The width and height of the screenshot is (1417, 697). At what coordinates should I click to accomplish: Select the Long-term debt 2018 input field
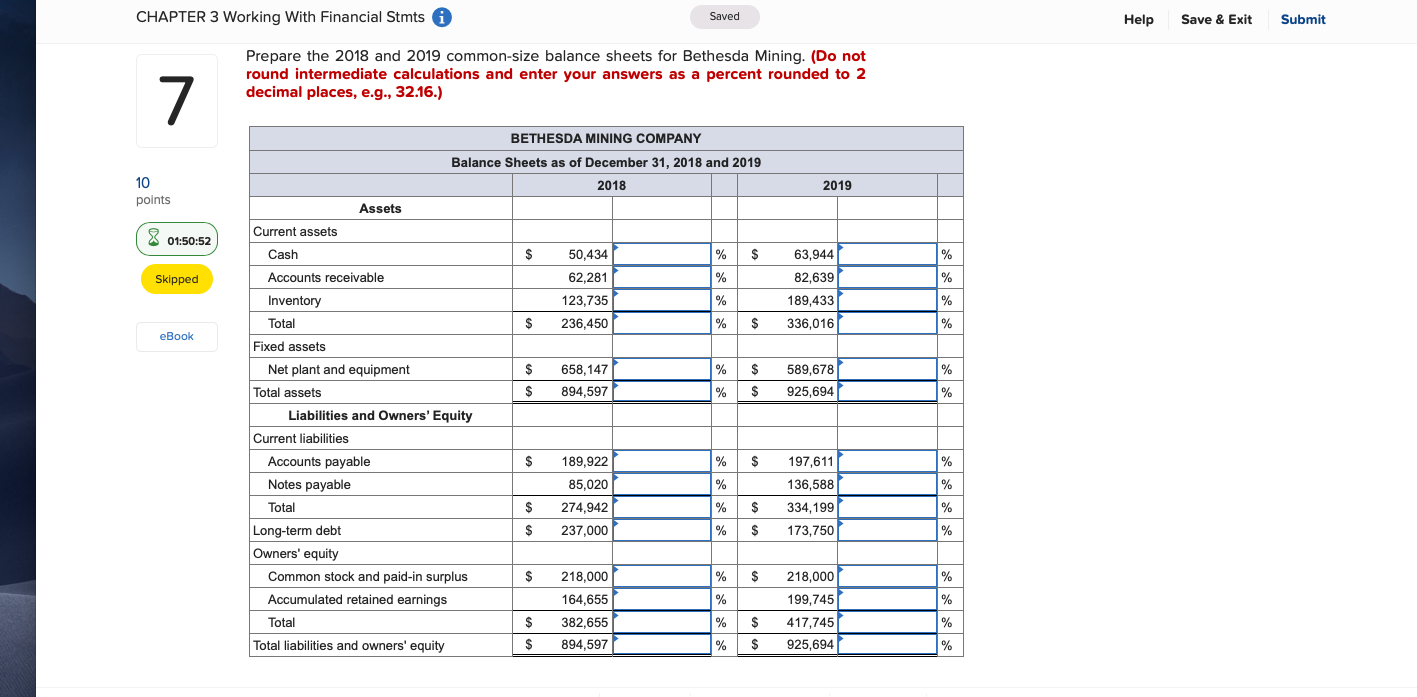[x=662, y=530]
